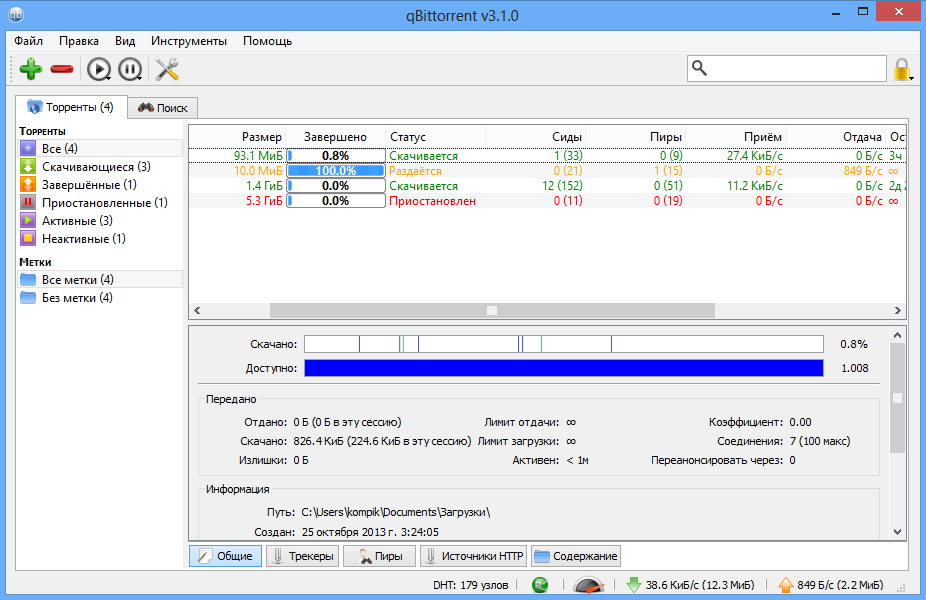Click the resume play toolbar icon
The height and width of the screenshot is (600, 926).
click(x=99, y=70)
